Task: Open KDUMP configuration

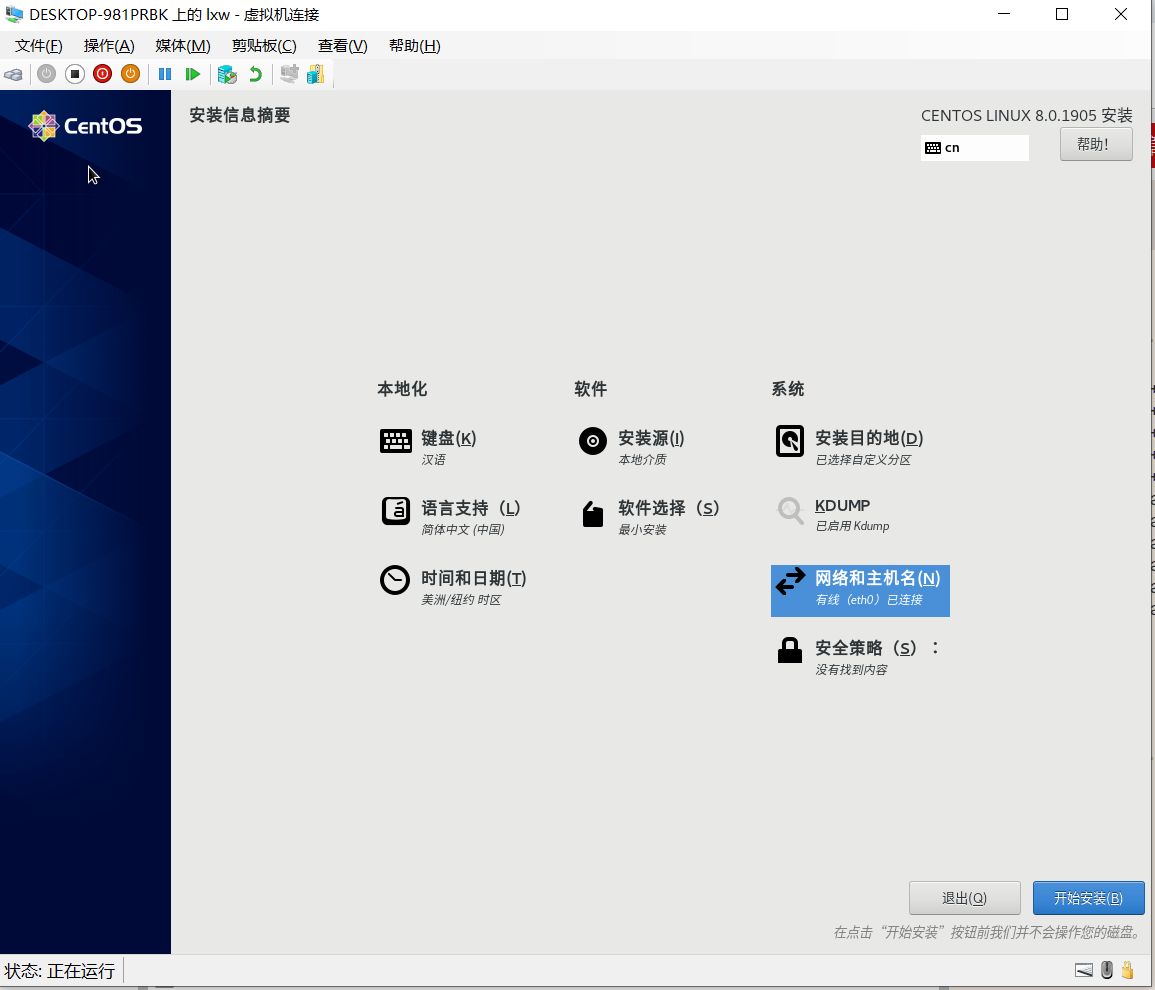Action: [x=843, y=505]
